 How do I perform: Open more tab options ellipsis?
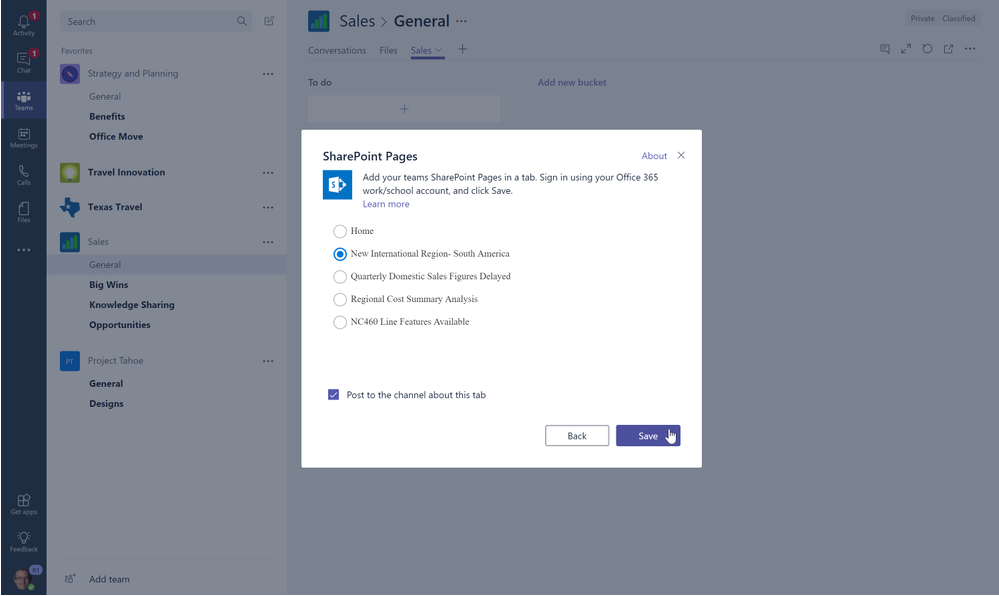970,49
